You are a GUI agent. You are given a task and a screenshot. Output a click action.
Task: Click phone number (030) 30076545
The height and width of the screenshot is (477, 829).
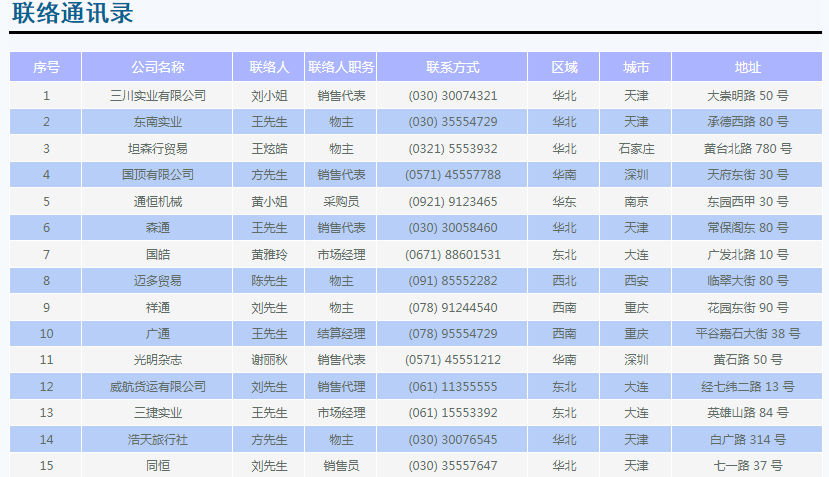[x=452, y=439]
